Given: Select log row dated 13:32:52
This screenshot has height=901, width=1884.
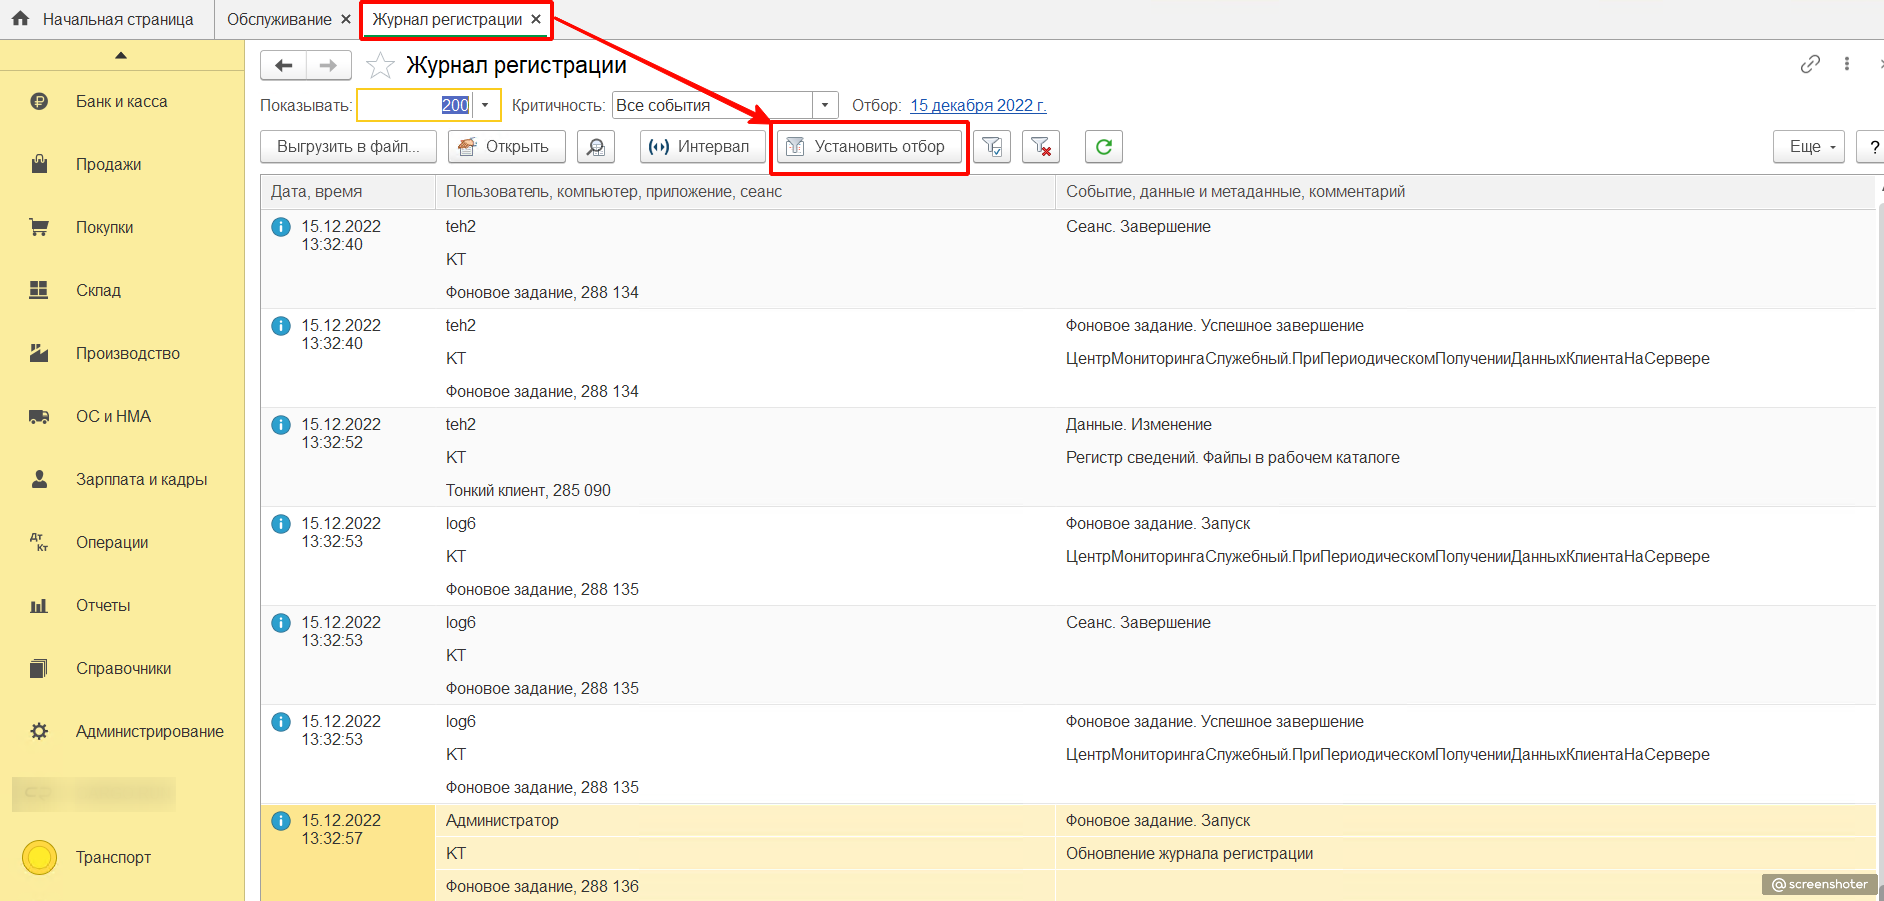Looking at the screenshot, I should pos(1068,457).
